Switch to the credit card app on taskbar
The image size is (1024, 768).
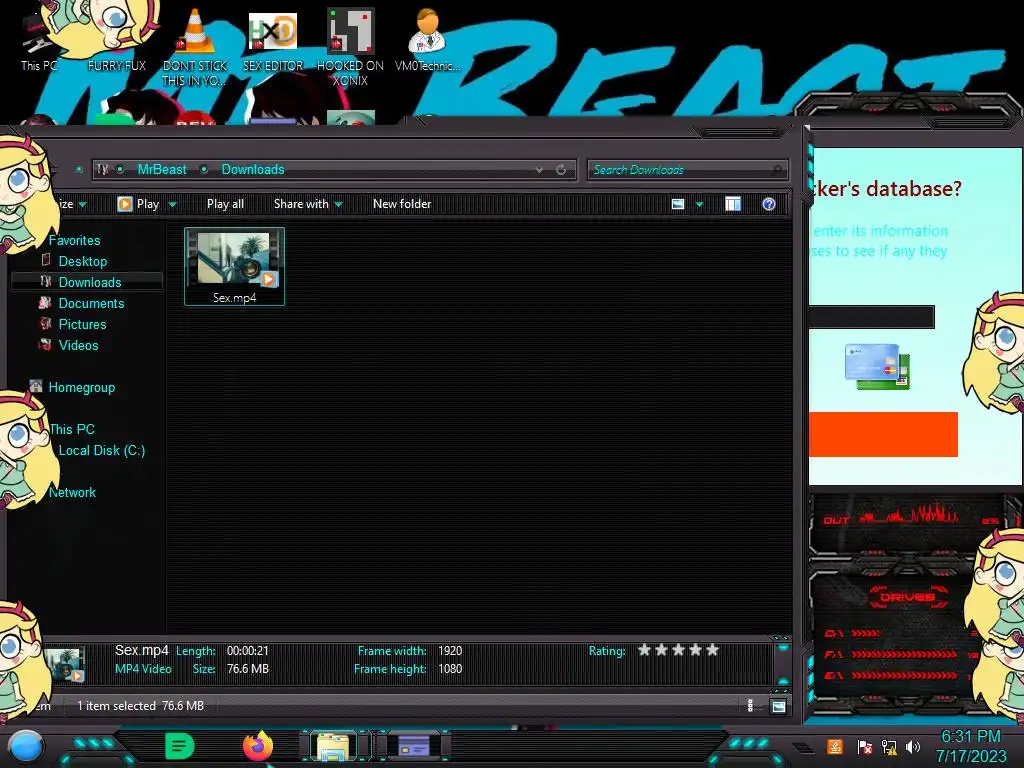(x=413, y=746)
